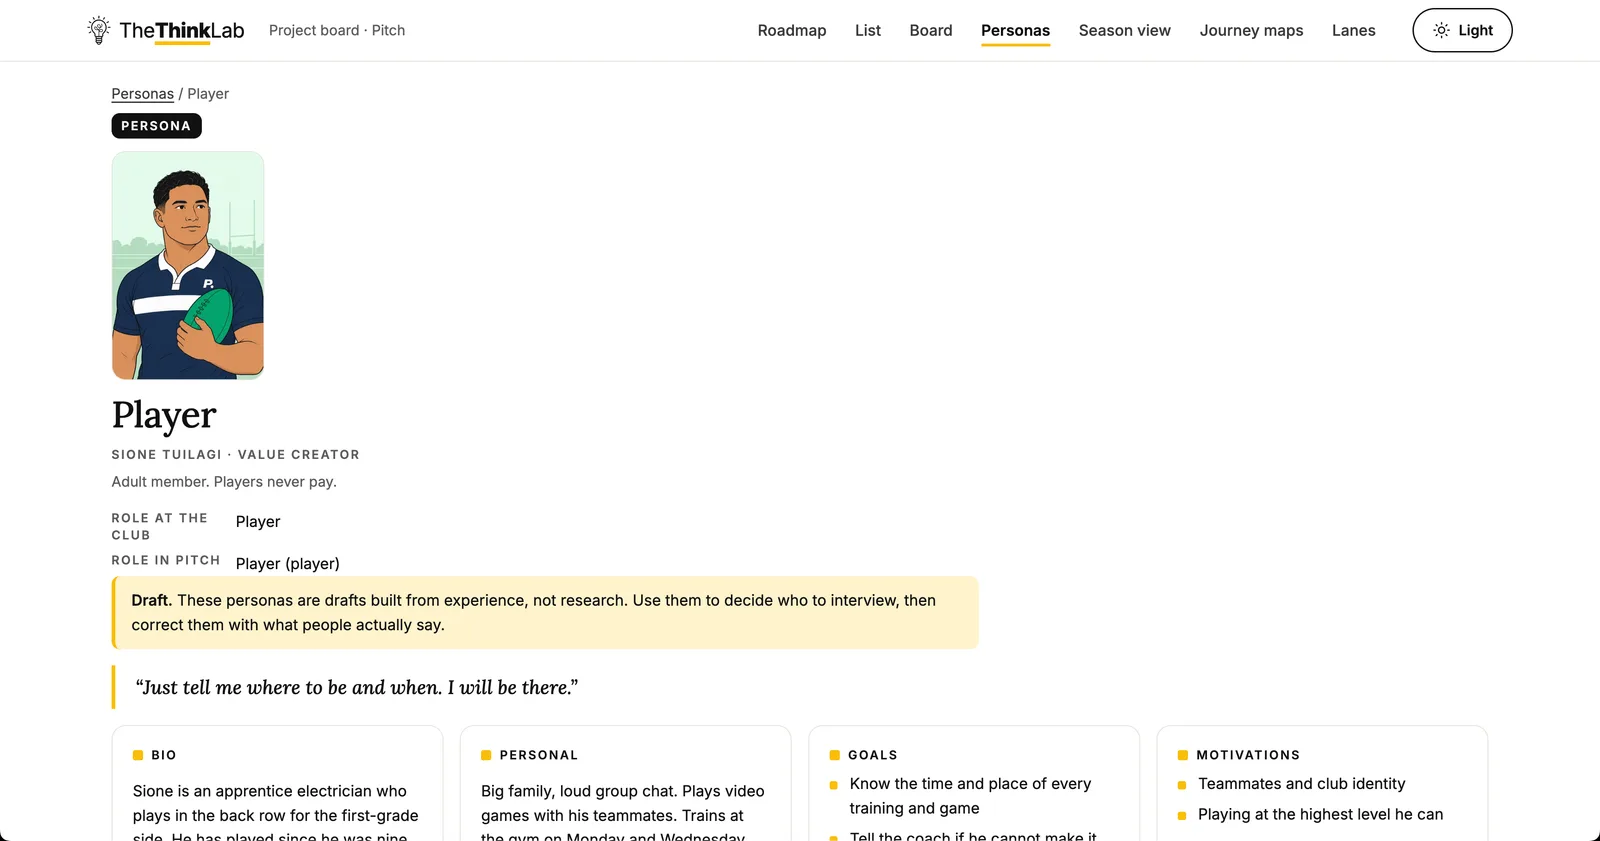The width and height of the screenshot is (1600, 841).
Task: Click 'Project board · Pitch' header text
Action: [x=337, y=30]
